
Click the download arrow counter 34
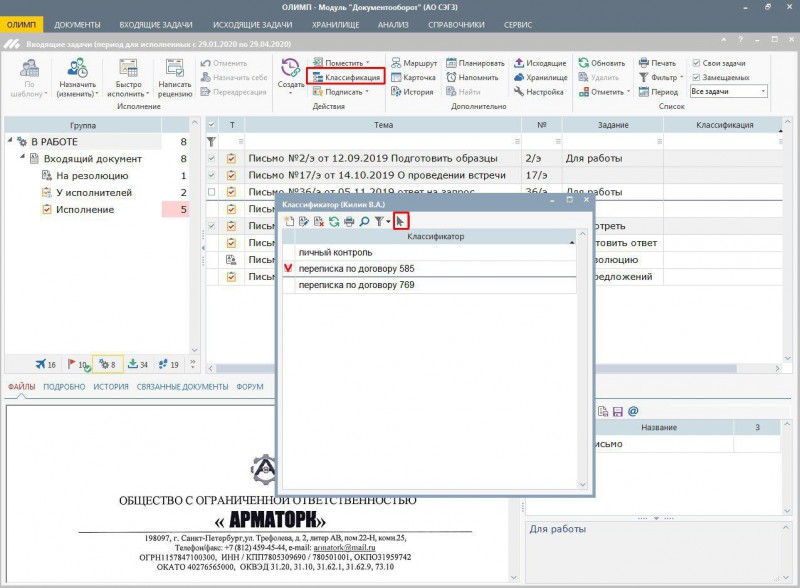tap(137, 364)
